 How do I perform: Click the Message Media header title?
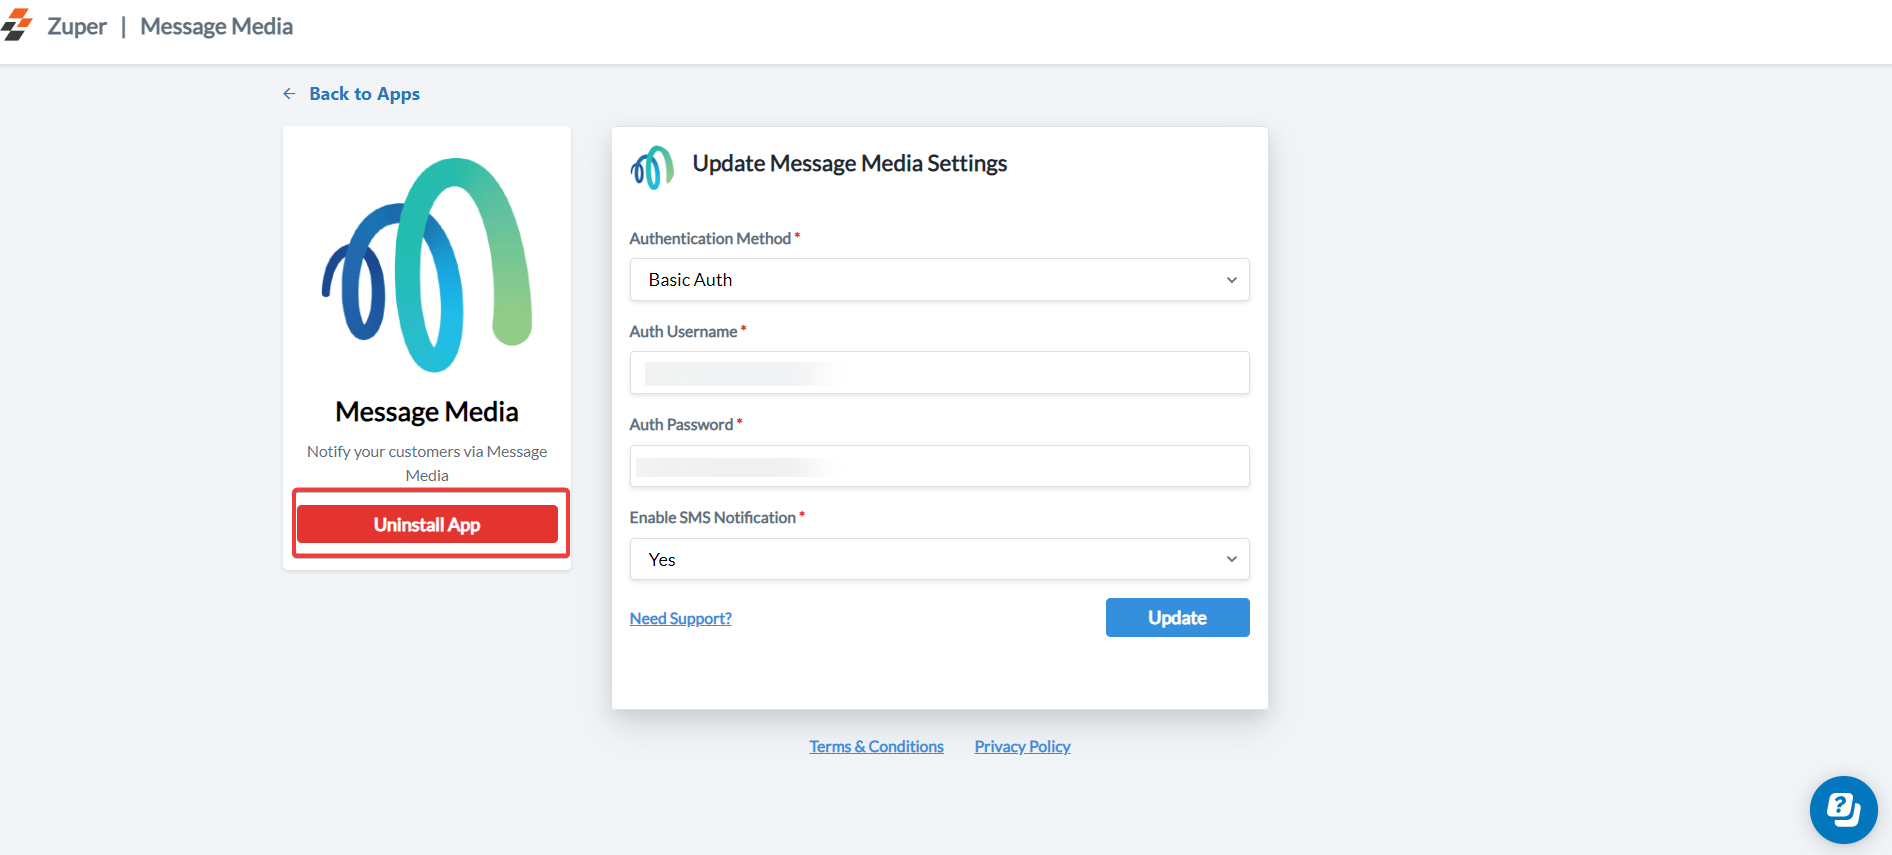pos(216,27)
